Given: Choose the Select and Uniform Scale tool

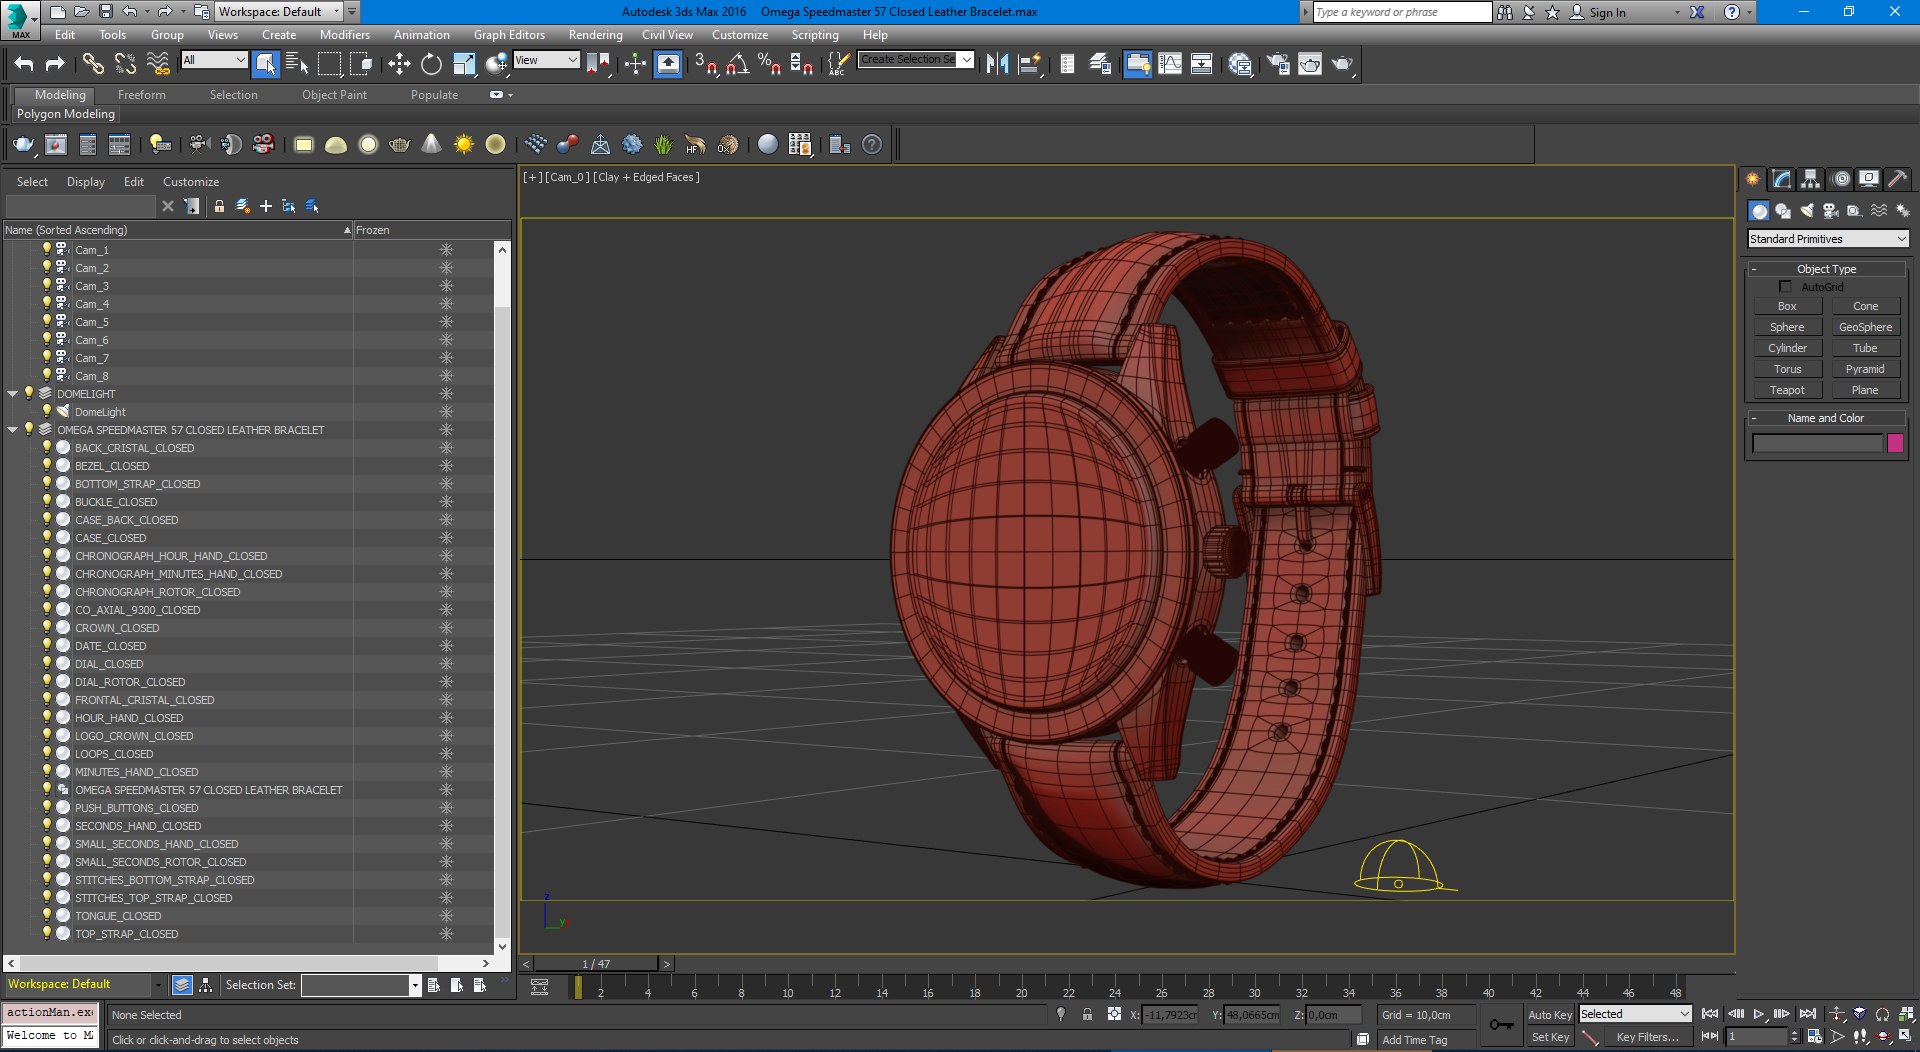Looking at the screenshot, I should 464,64.
